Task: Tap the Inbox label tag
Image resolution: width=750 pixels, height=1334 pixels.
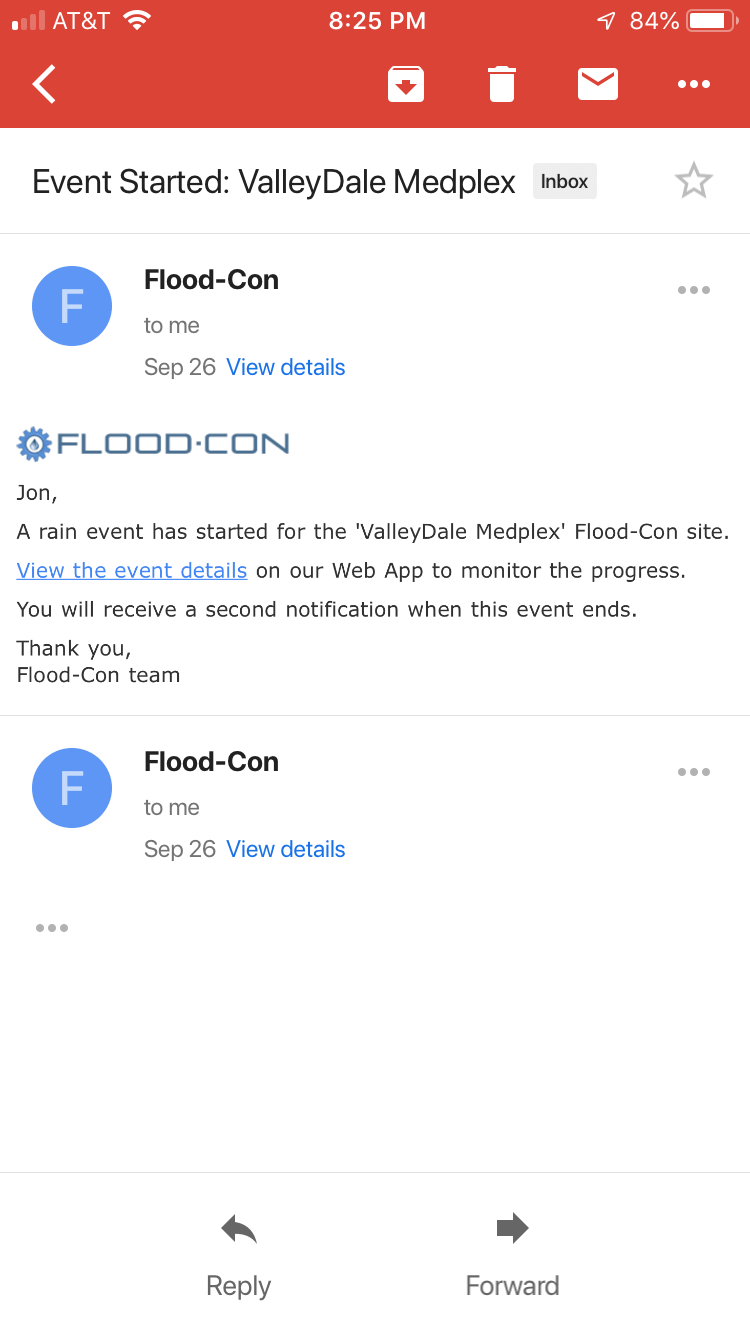Action: 564,182
